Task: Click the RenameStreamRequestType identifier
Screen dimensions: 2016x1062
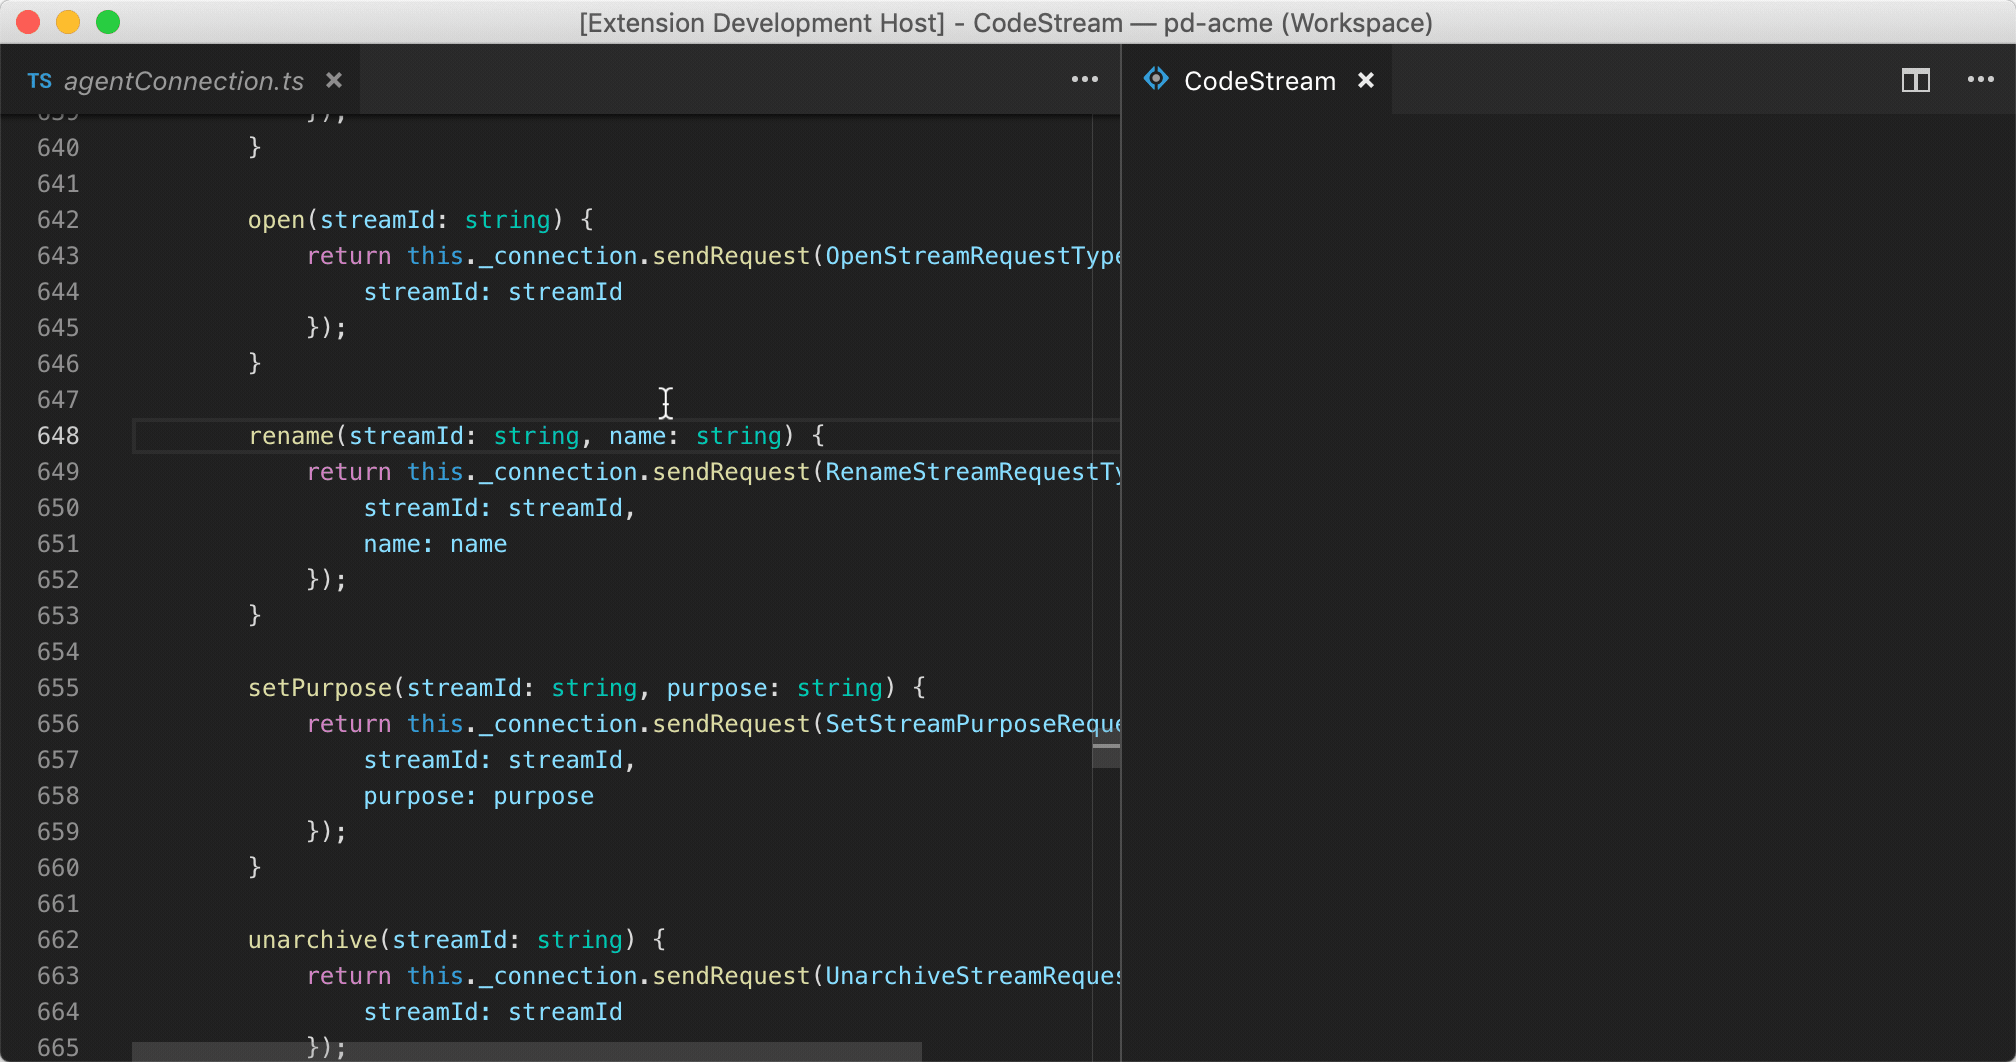Action: [970, 471]
